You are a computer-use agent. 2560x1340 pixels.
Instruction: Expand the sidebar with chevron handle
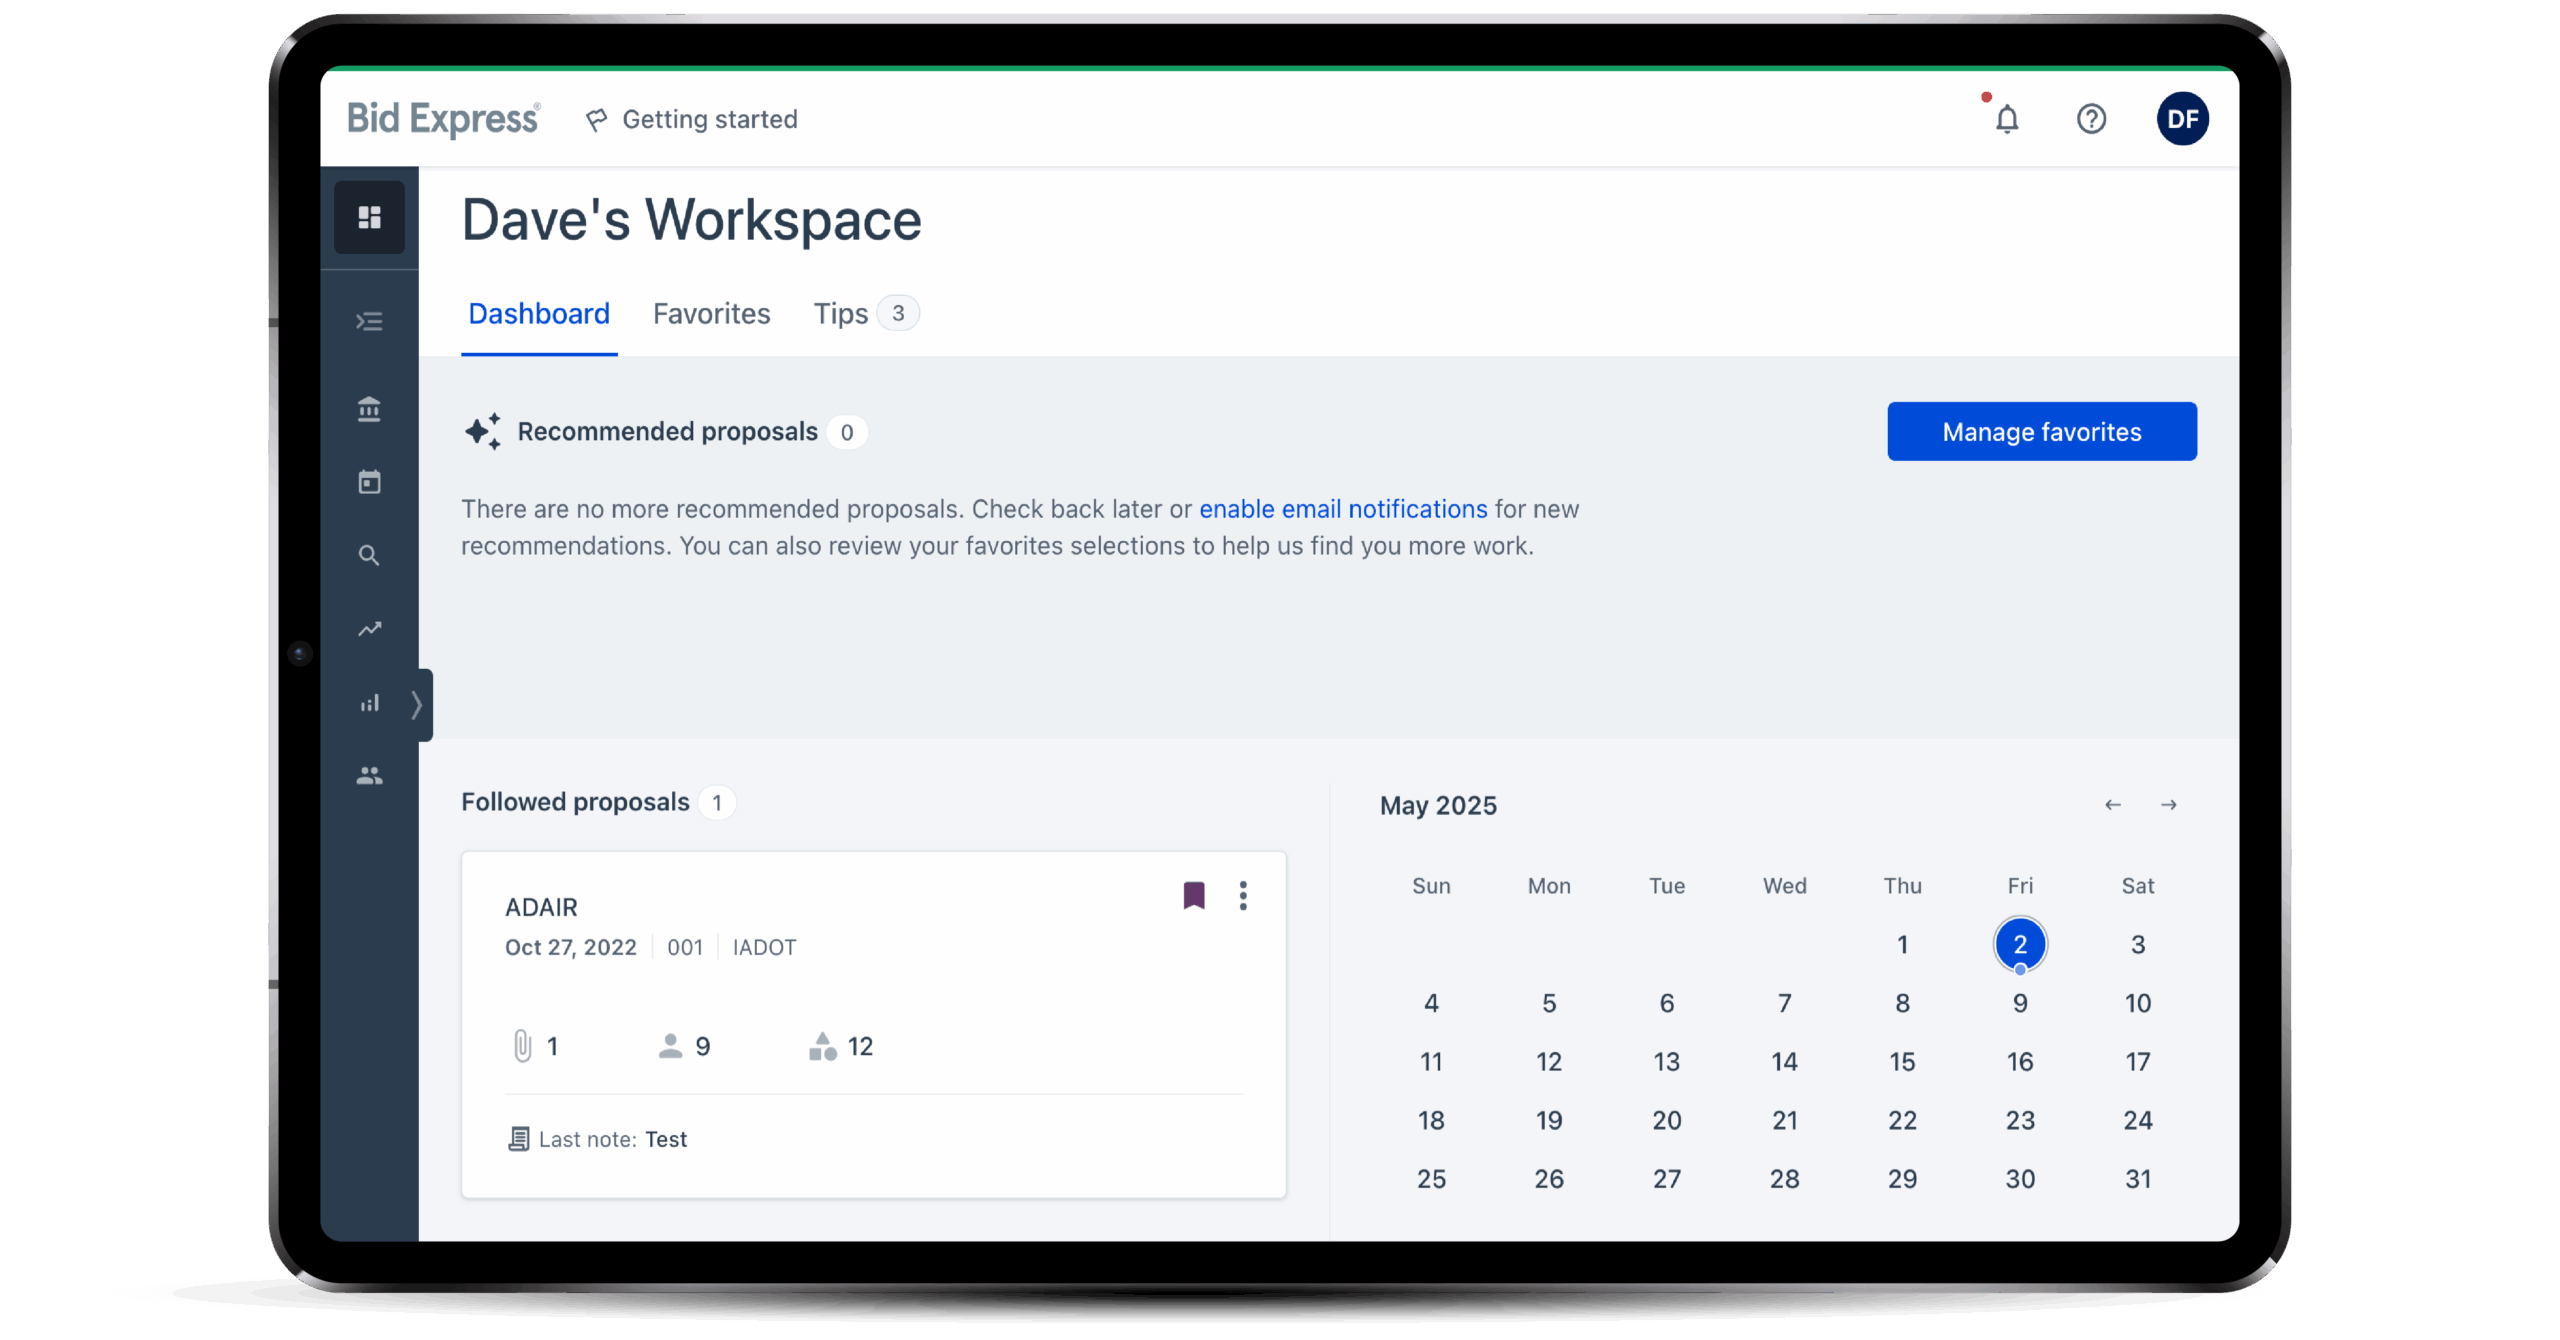click(x=418, y=705)
